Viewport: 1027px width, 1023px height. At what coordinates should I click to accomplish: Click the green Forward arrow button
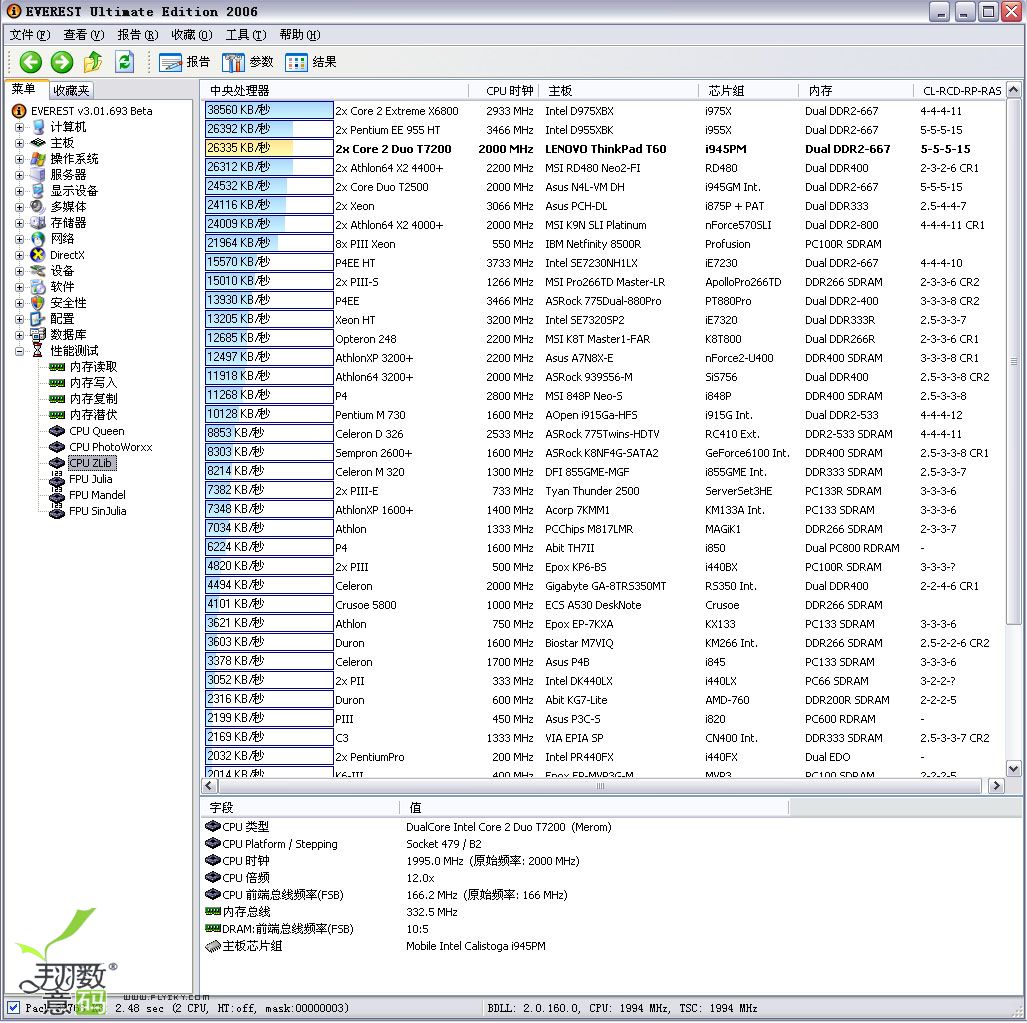[x=62, y=62]
